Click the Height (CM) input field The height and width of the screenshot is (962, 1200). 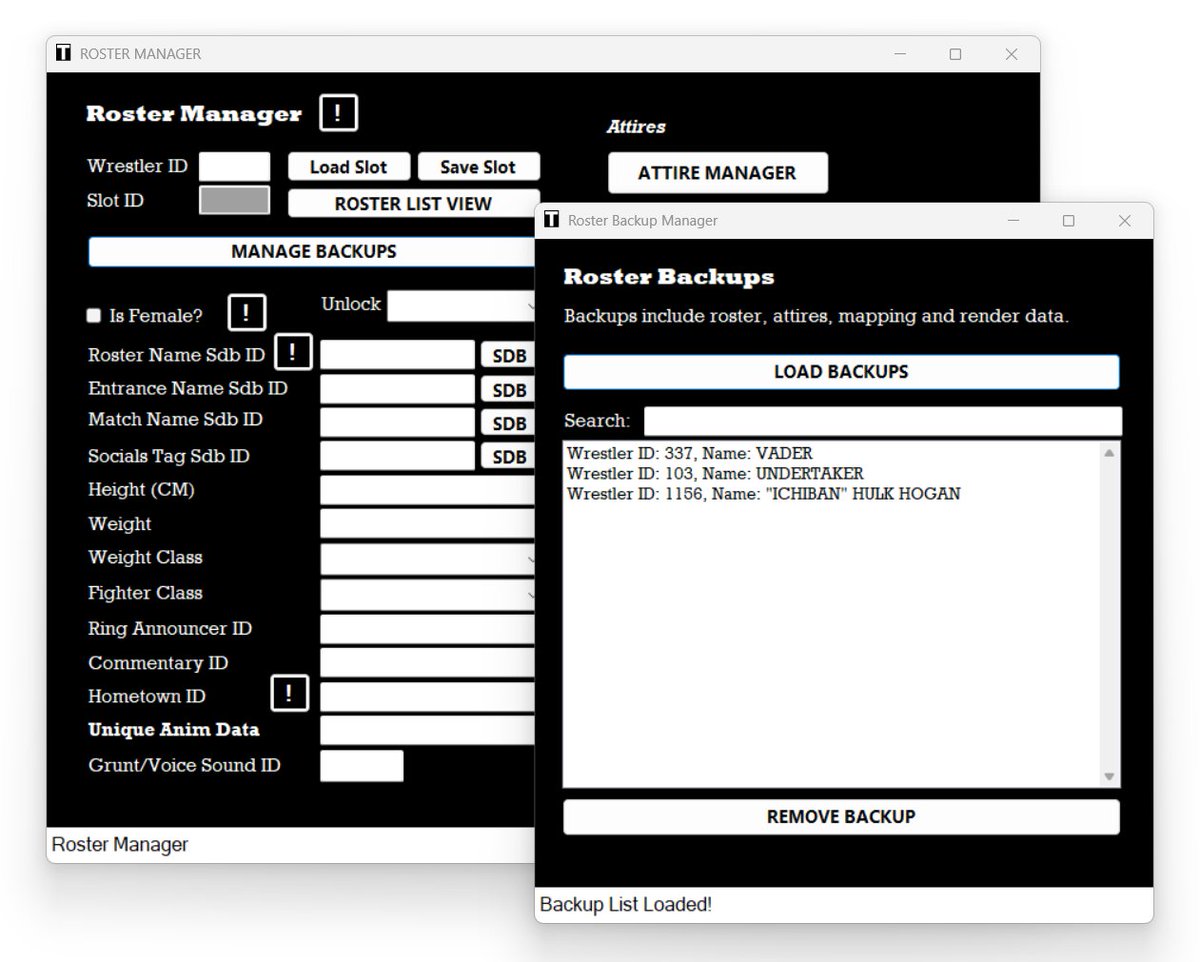(428, 490)
